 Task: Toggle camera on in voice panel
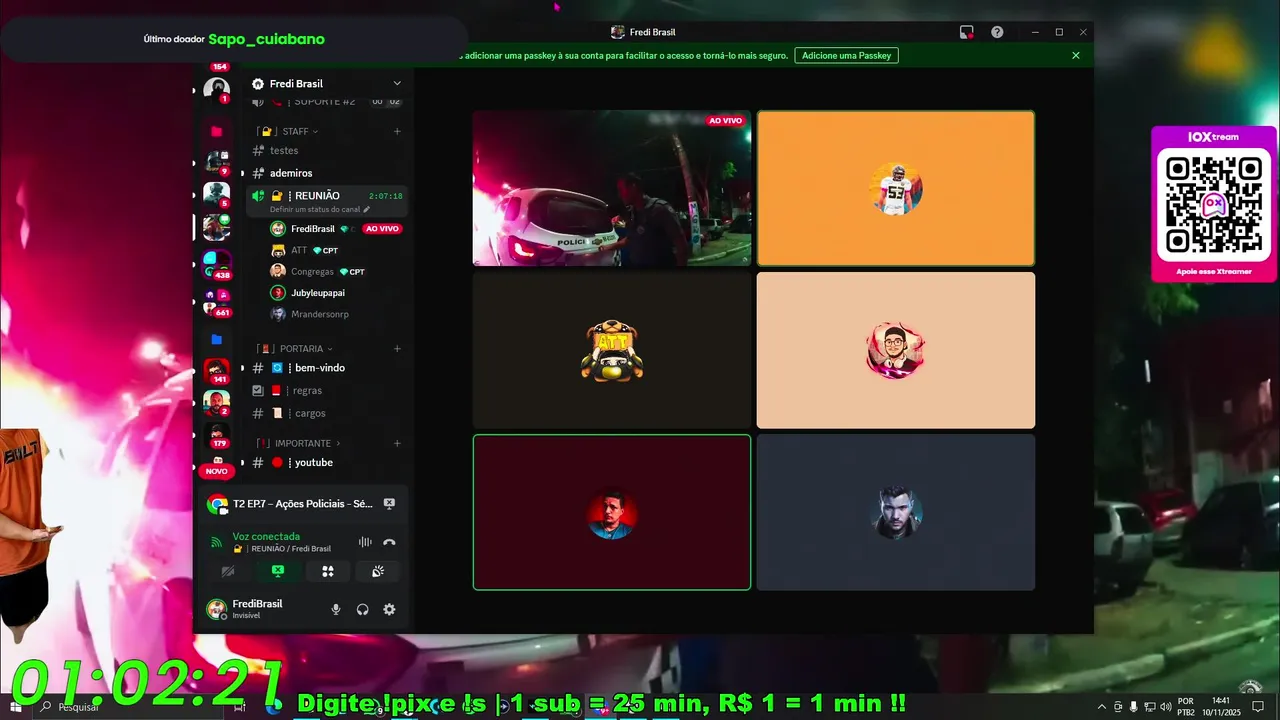click(x=228, y=571)
